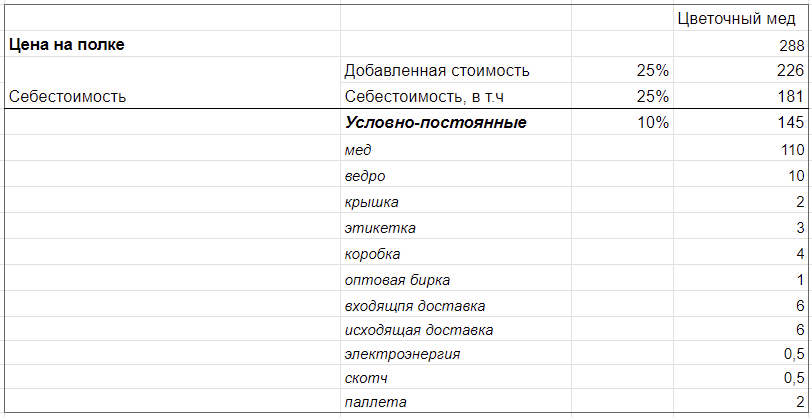Select the cell with value 145

click(741, 123)
